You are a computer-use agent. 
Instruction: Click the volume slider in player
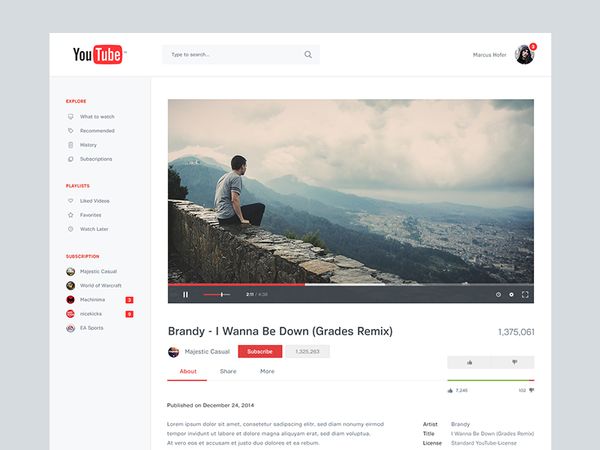click(217, 294)
